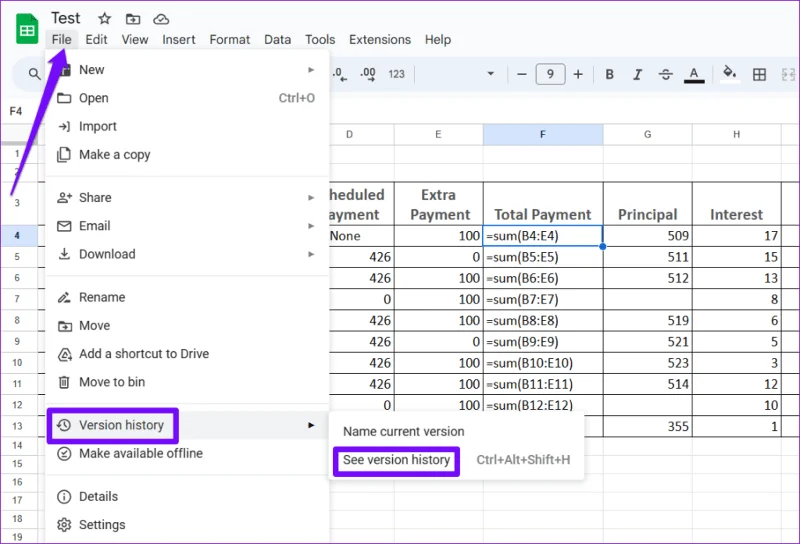Select the Interest header cell
The height and width of the screenshot is (544, 800).
click(736, 204)
